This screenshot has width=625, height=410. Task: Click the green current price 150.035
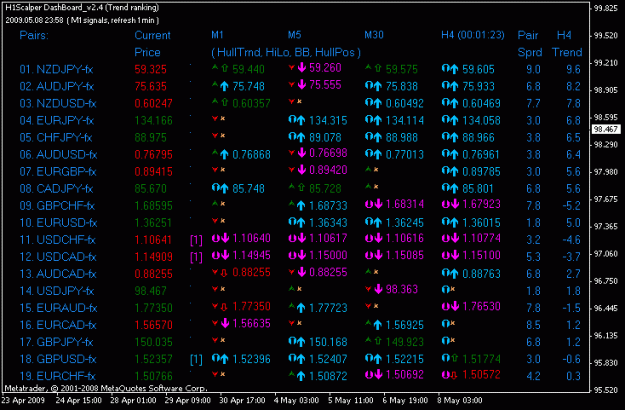click(x=153, y=342)
